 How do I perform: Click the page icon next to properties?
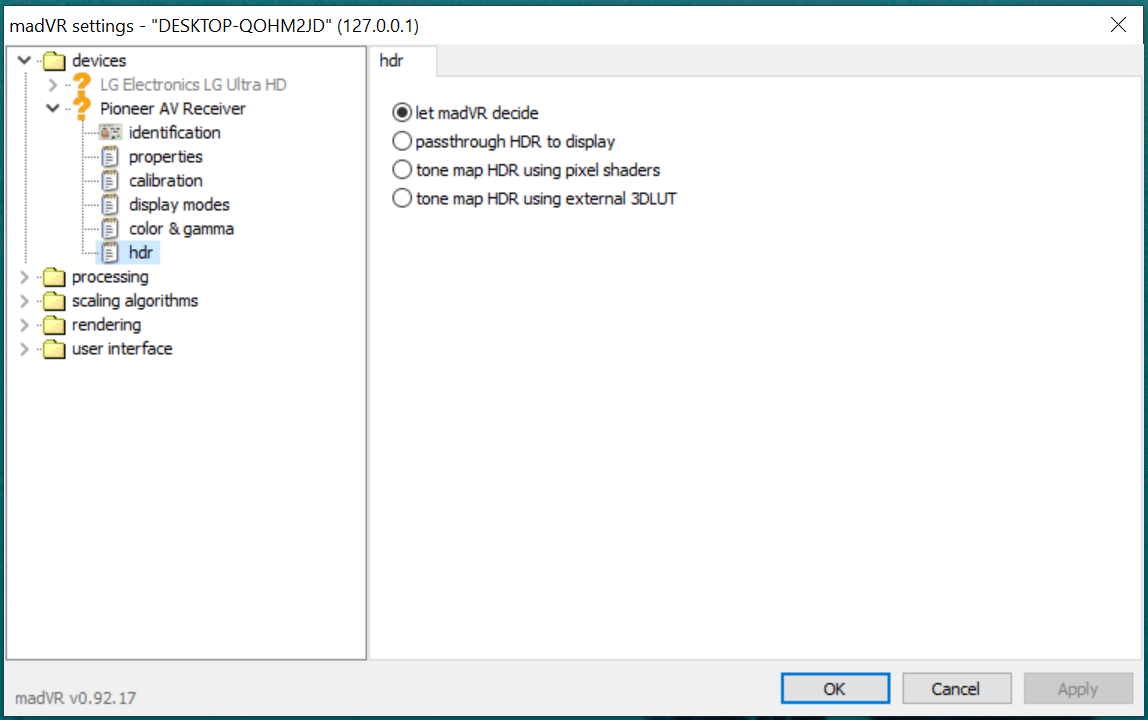109,156
